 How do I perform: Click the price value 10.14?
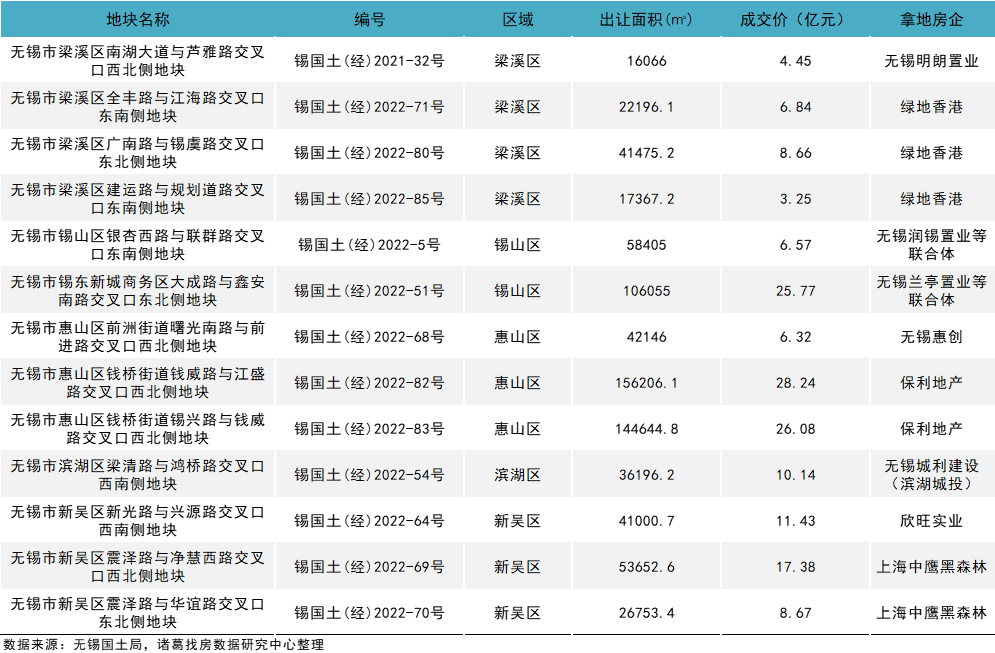tap(795, 475)
